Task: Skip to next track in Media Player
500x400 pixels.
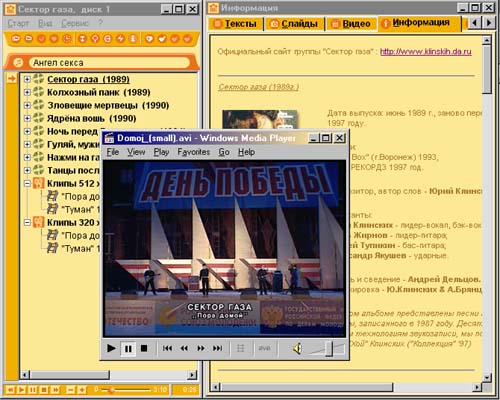Action: click(x=217, y=348)
